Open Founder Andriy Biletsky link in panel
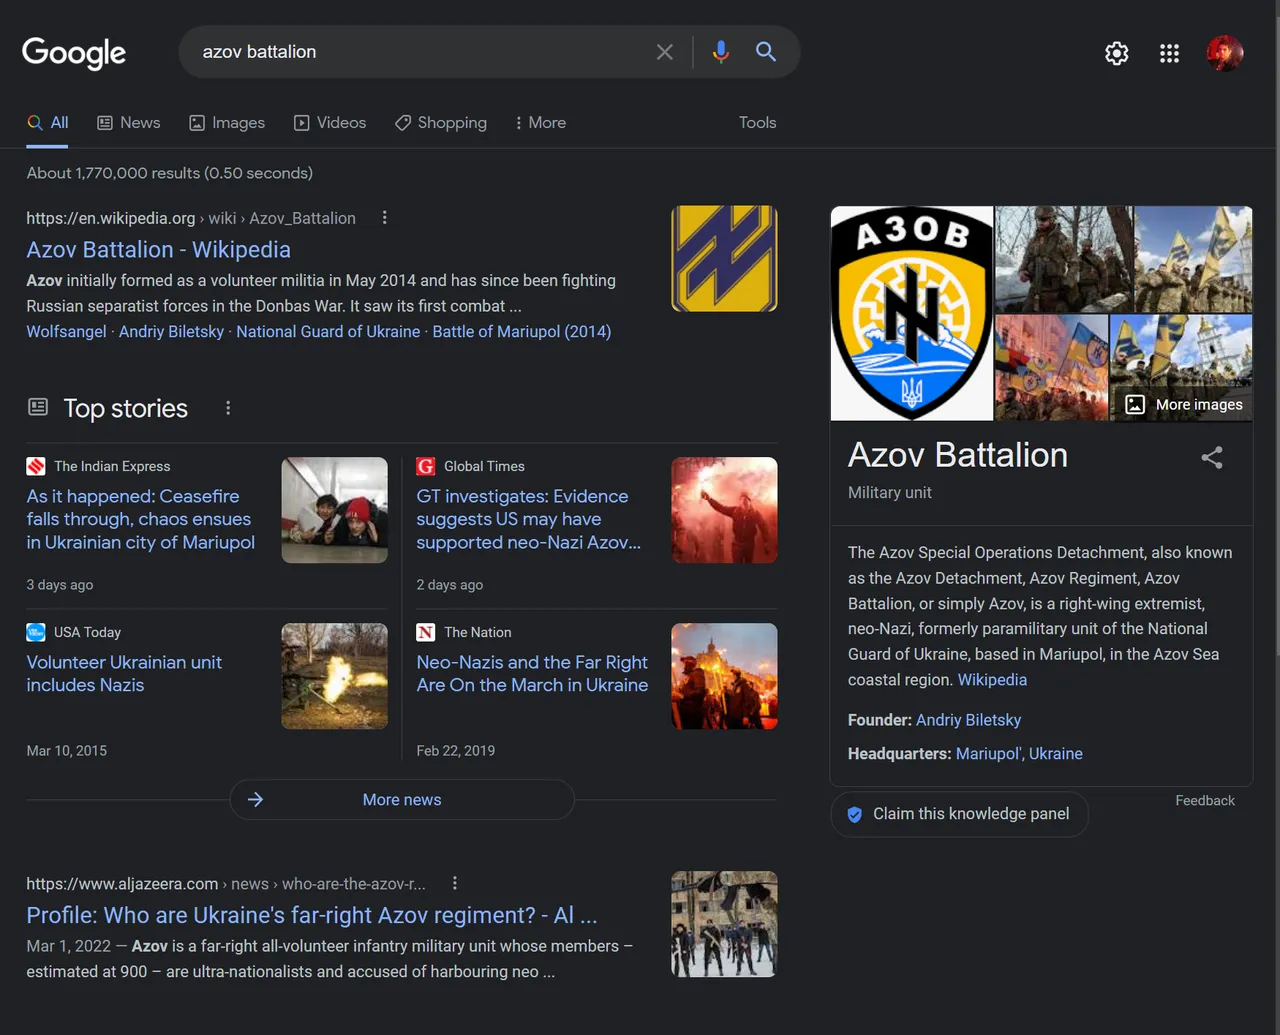 coord(968,720)
